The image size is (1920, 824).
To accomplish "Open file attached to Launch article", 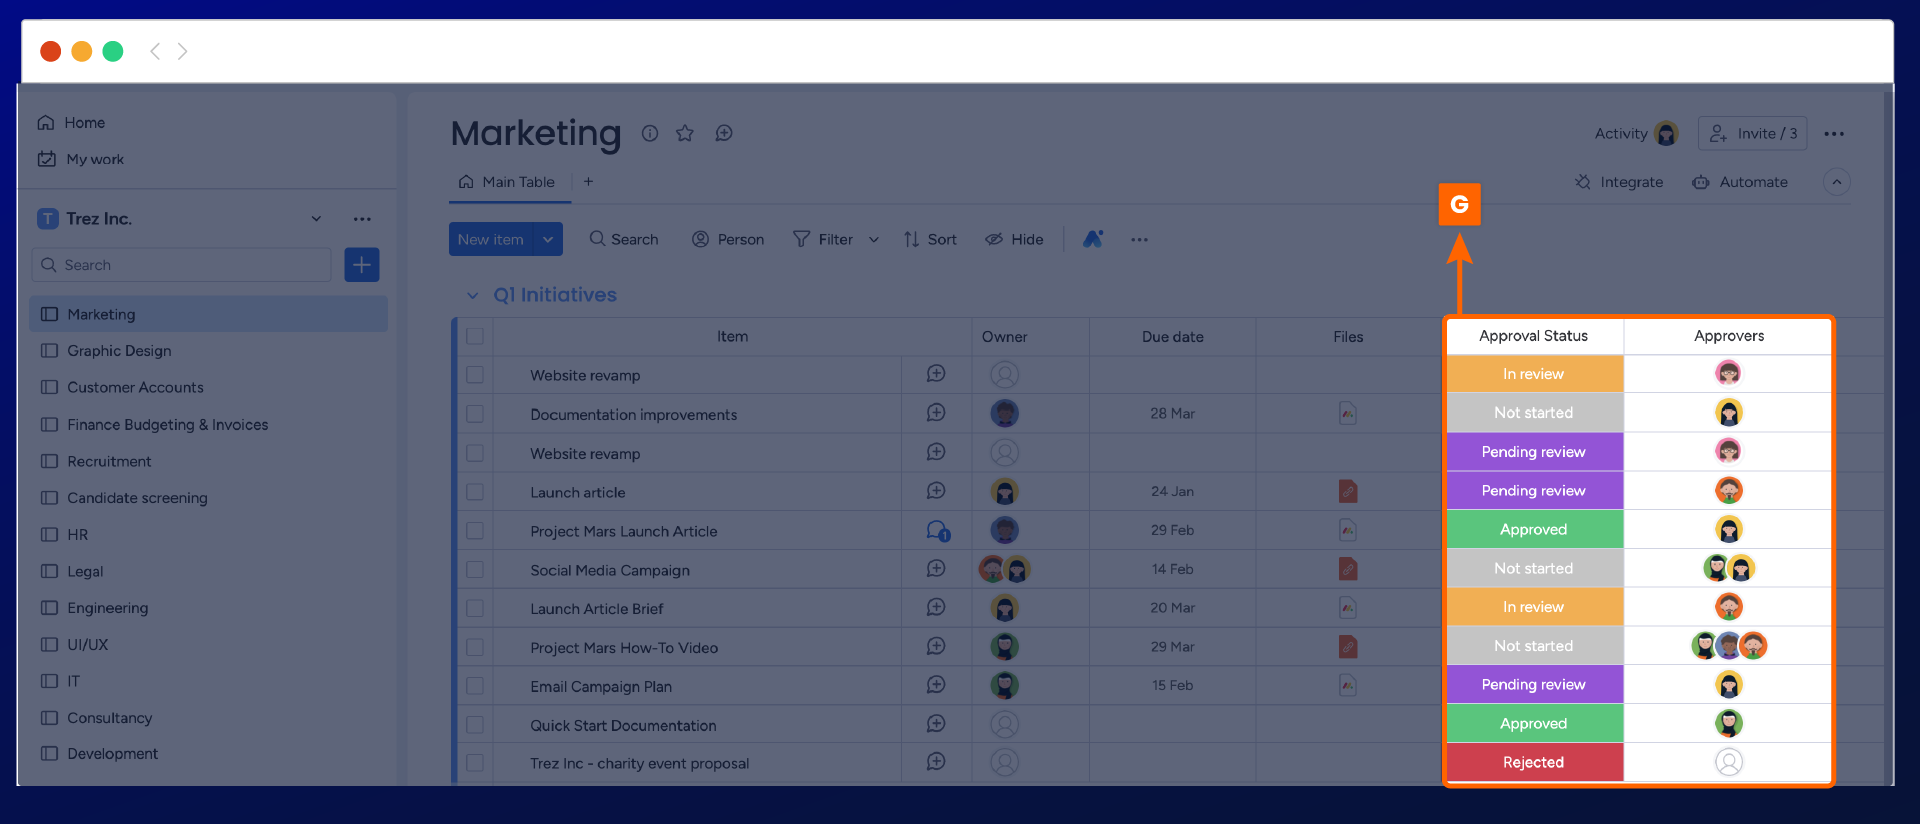I will pos(1348,491).
